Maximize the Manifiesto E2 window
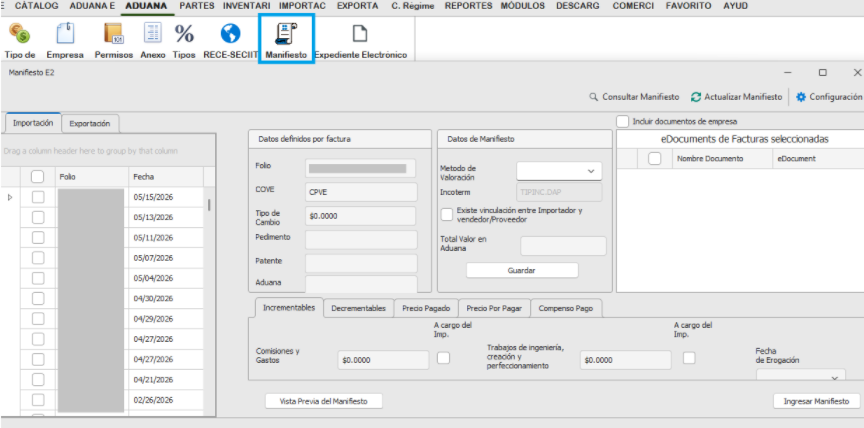Screen dimensions: 864x428 tap(823, 73)
